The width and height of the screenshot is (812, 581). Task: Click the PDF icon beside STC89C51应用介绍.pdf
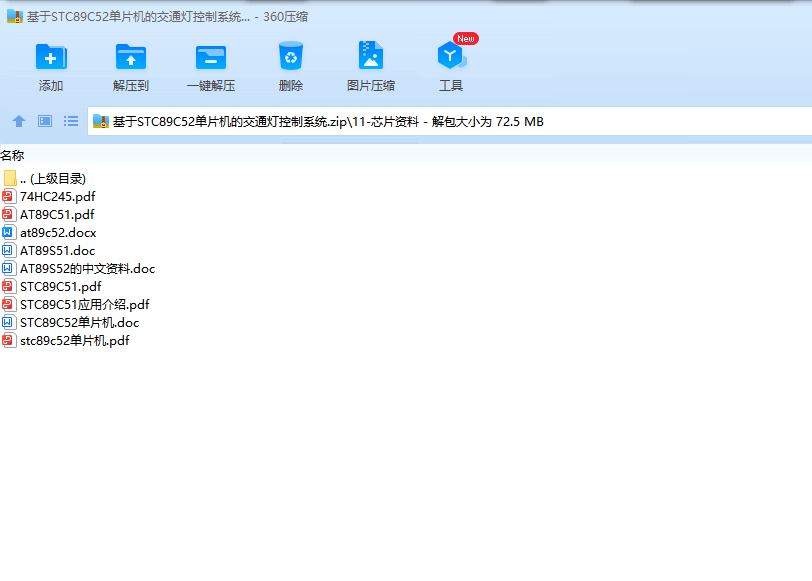8,304
